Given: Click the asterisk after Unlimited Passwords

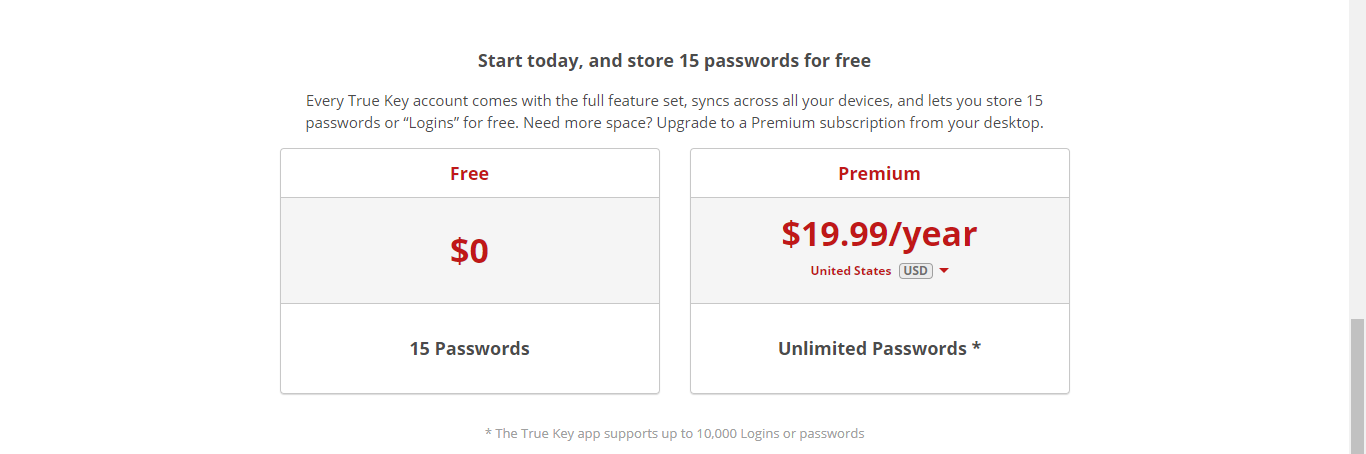Looking at the screenshot, I should [x=976, y=347].
